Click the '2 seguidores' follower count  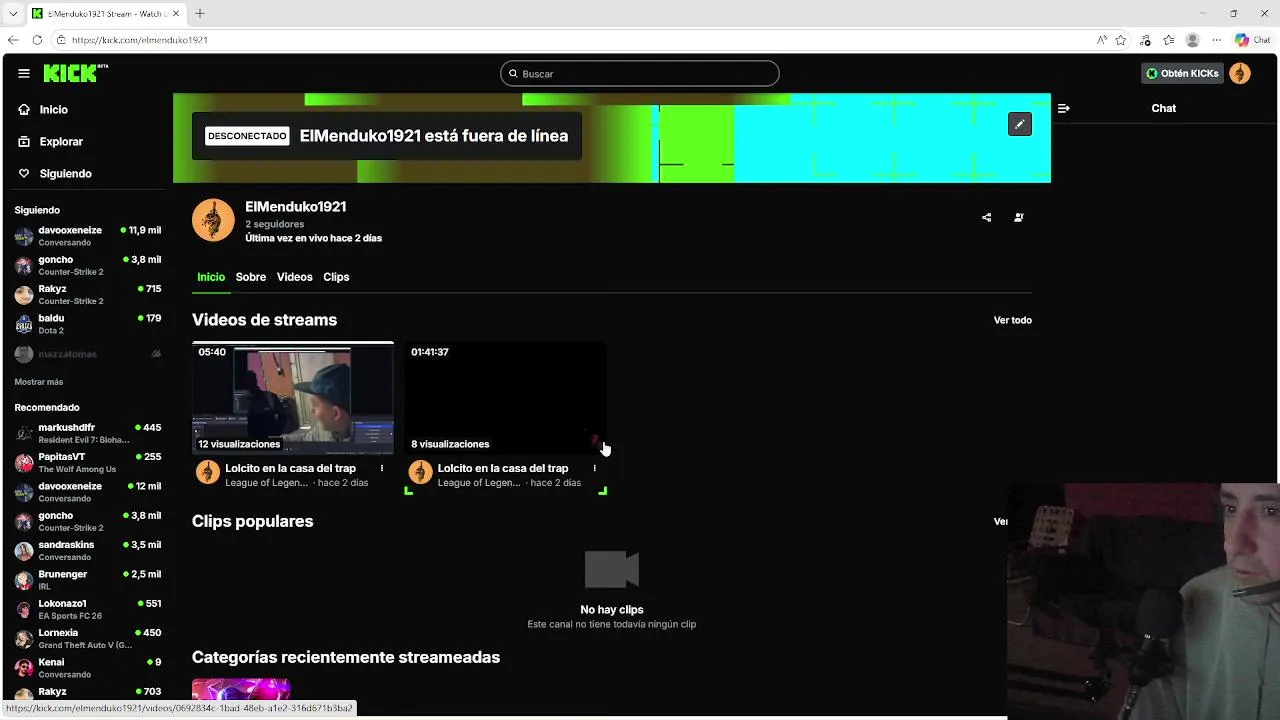click(275, 224)
